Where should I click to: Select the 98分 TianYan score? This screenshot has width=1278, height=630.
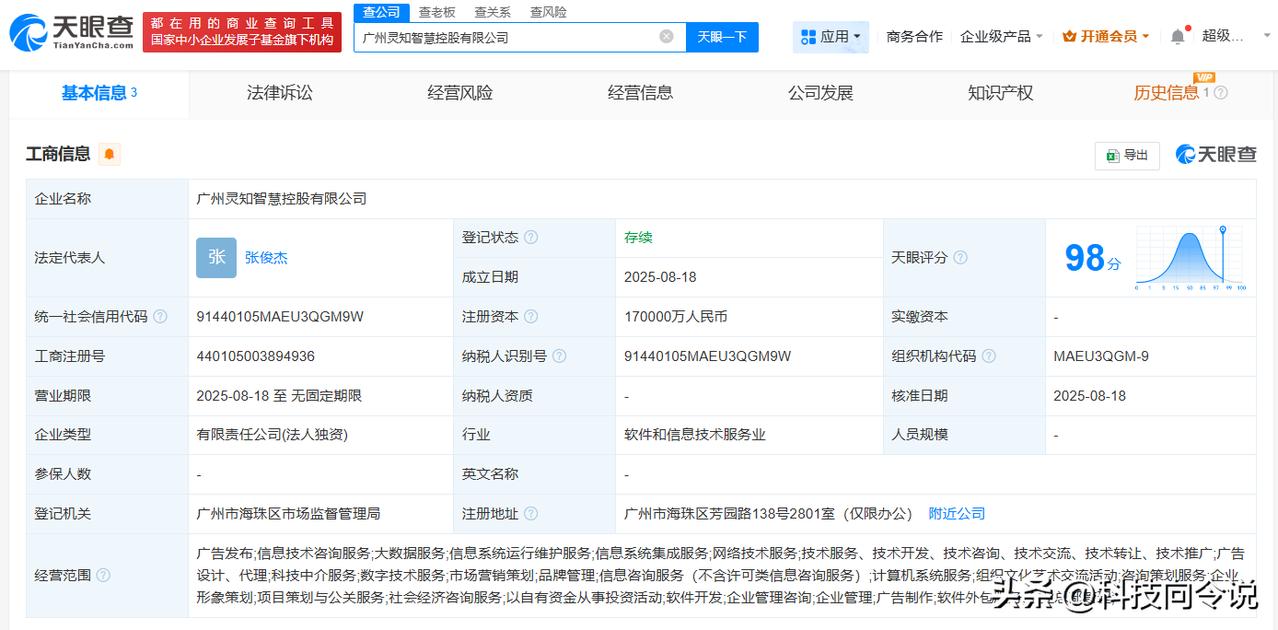coord(1093,258)
